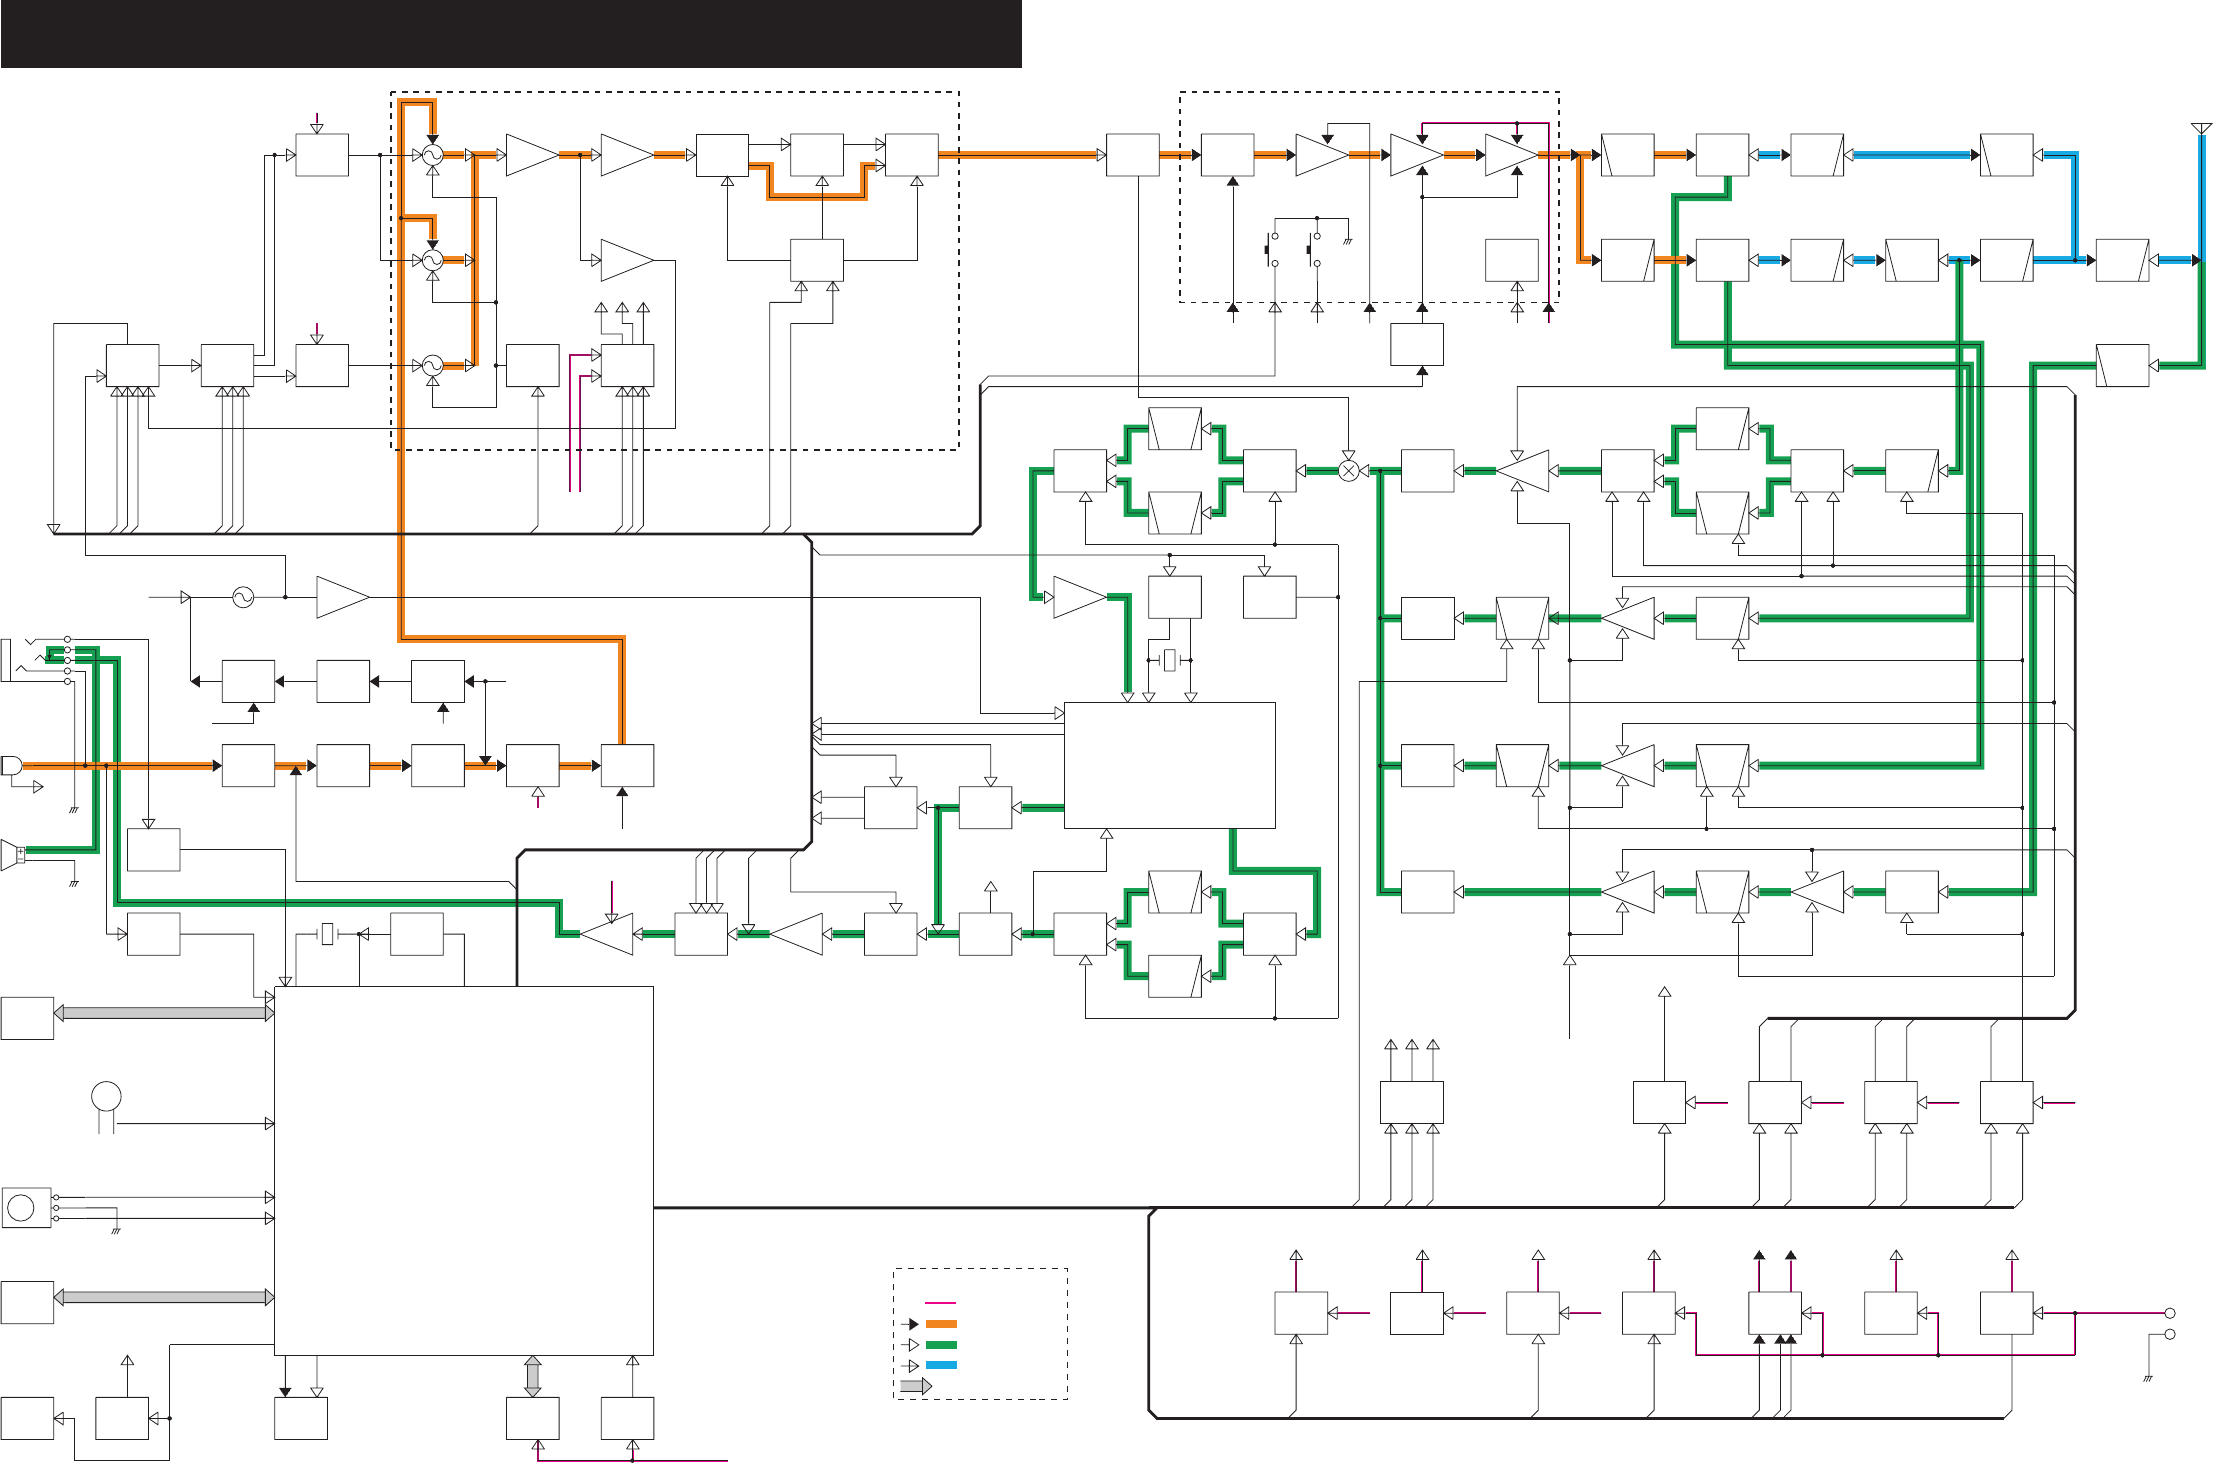The width and height of the screenshot is (2214, 1463).
Task: Click the left push switch in upper dashed box
Action: click(x=1272, y=250)
